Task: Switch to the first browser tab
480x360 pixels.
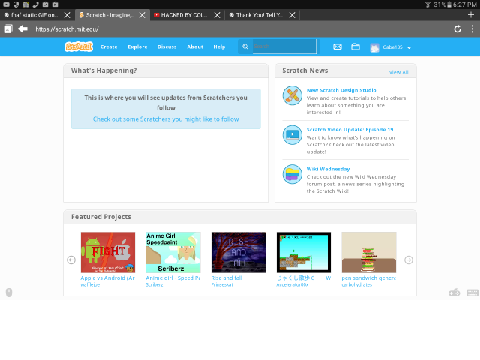Action: pos(32,15)
